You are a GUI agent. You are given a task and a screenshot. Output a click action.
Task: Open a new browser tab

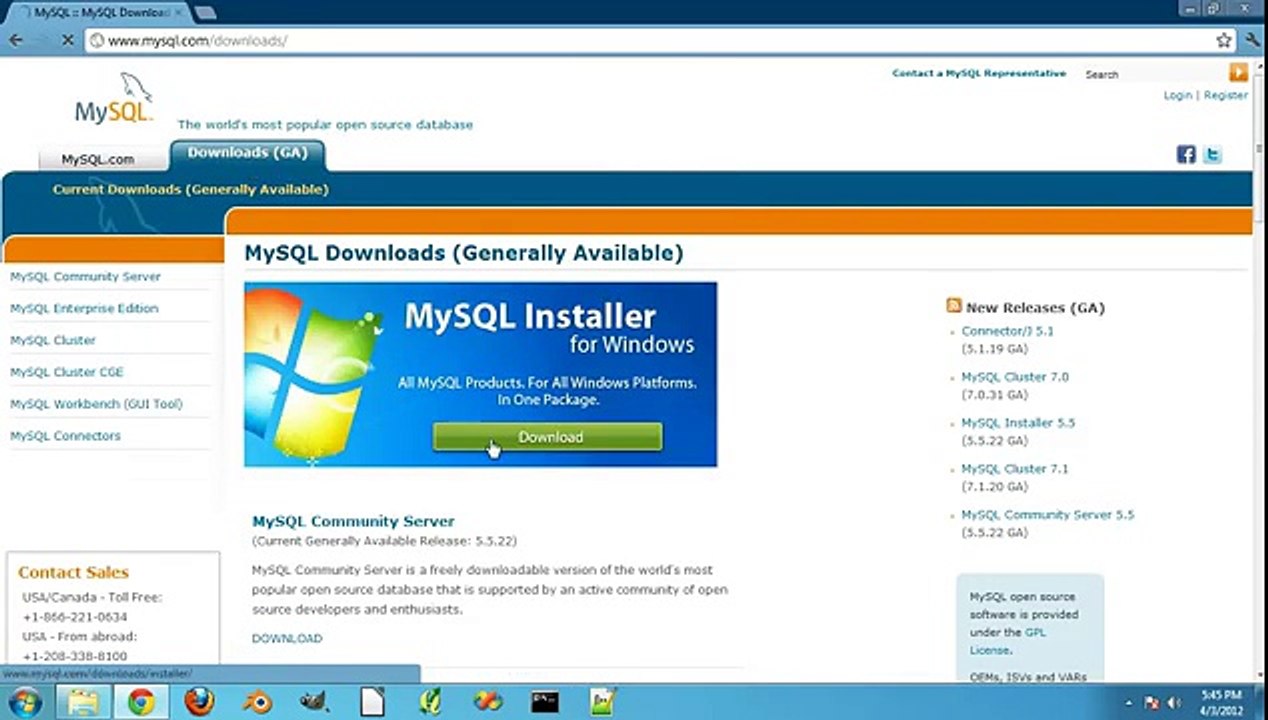point(205,13)
